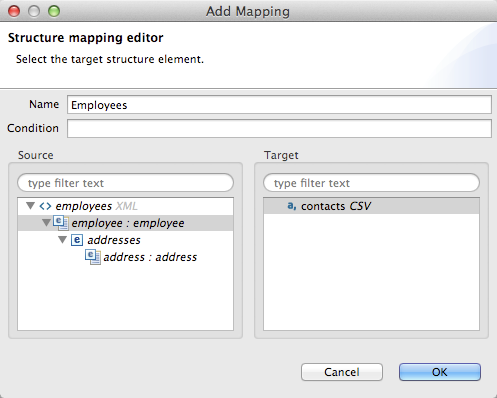Viewport: 497px width, 398px height.
Task: Click the Name field containing Employees
Action: (279, 105)
